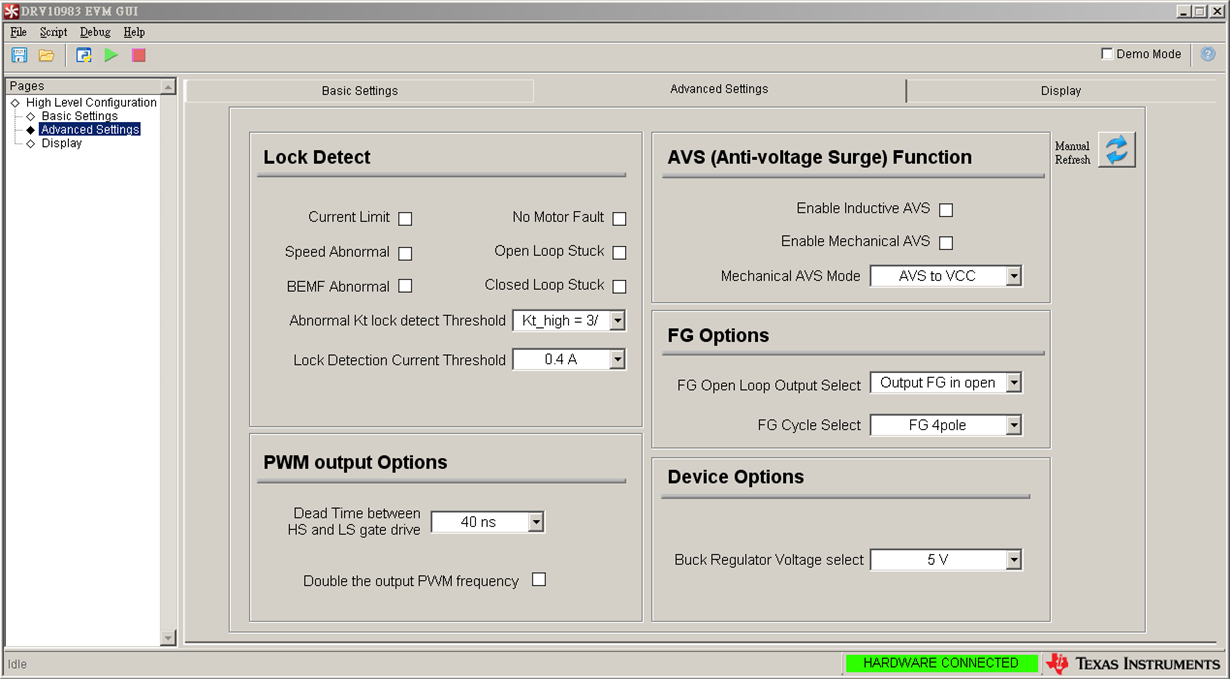Toggle the No Motor Fault checkbox
1230x679 pixels.
(619, 218)
